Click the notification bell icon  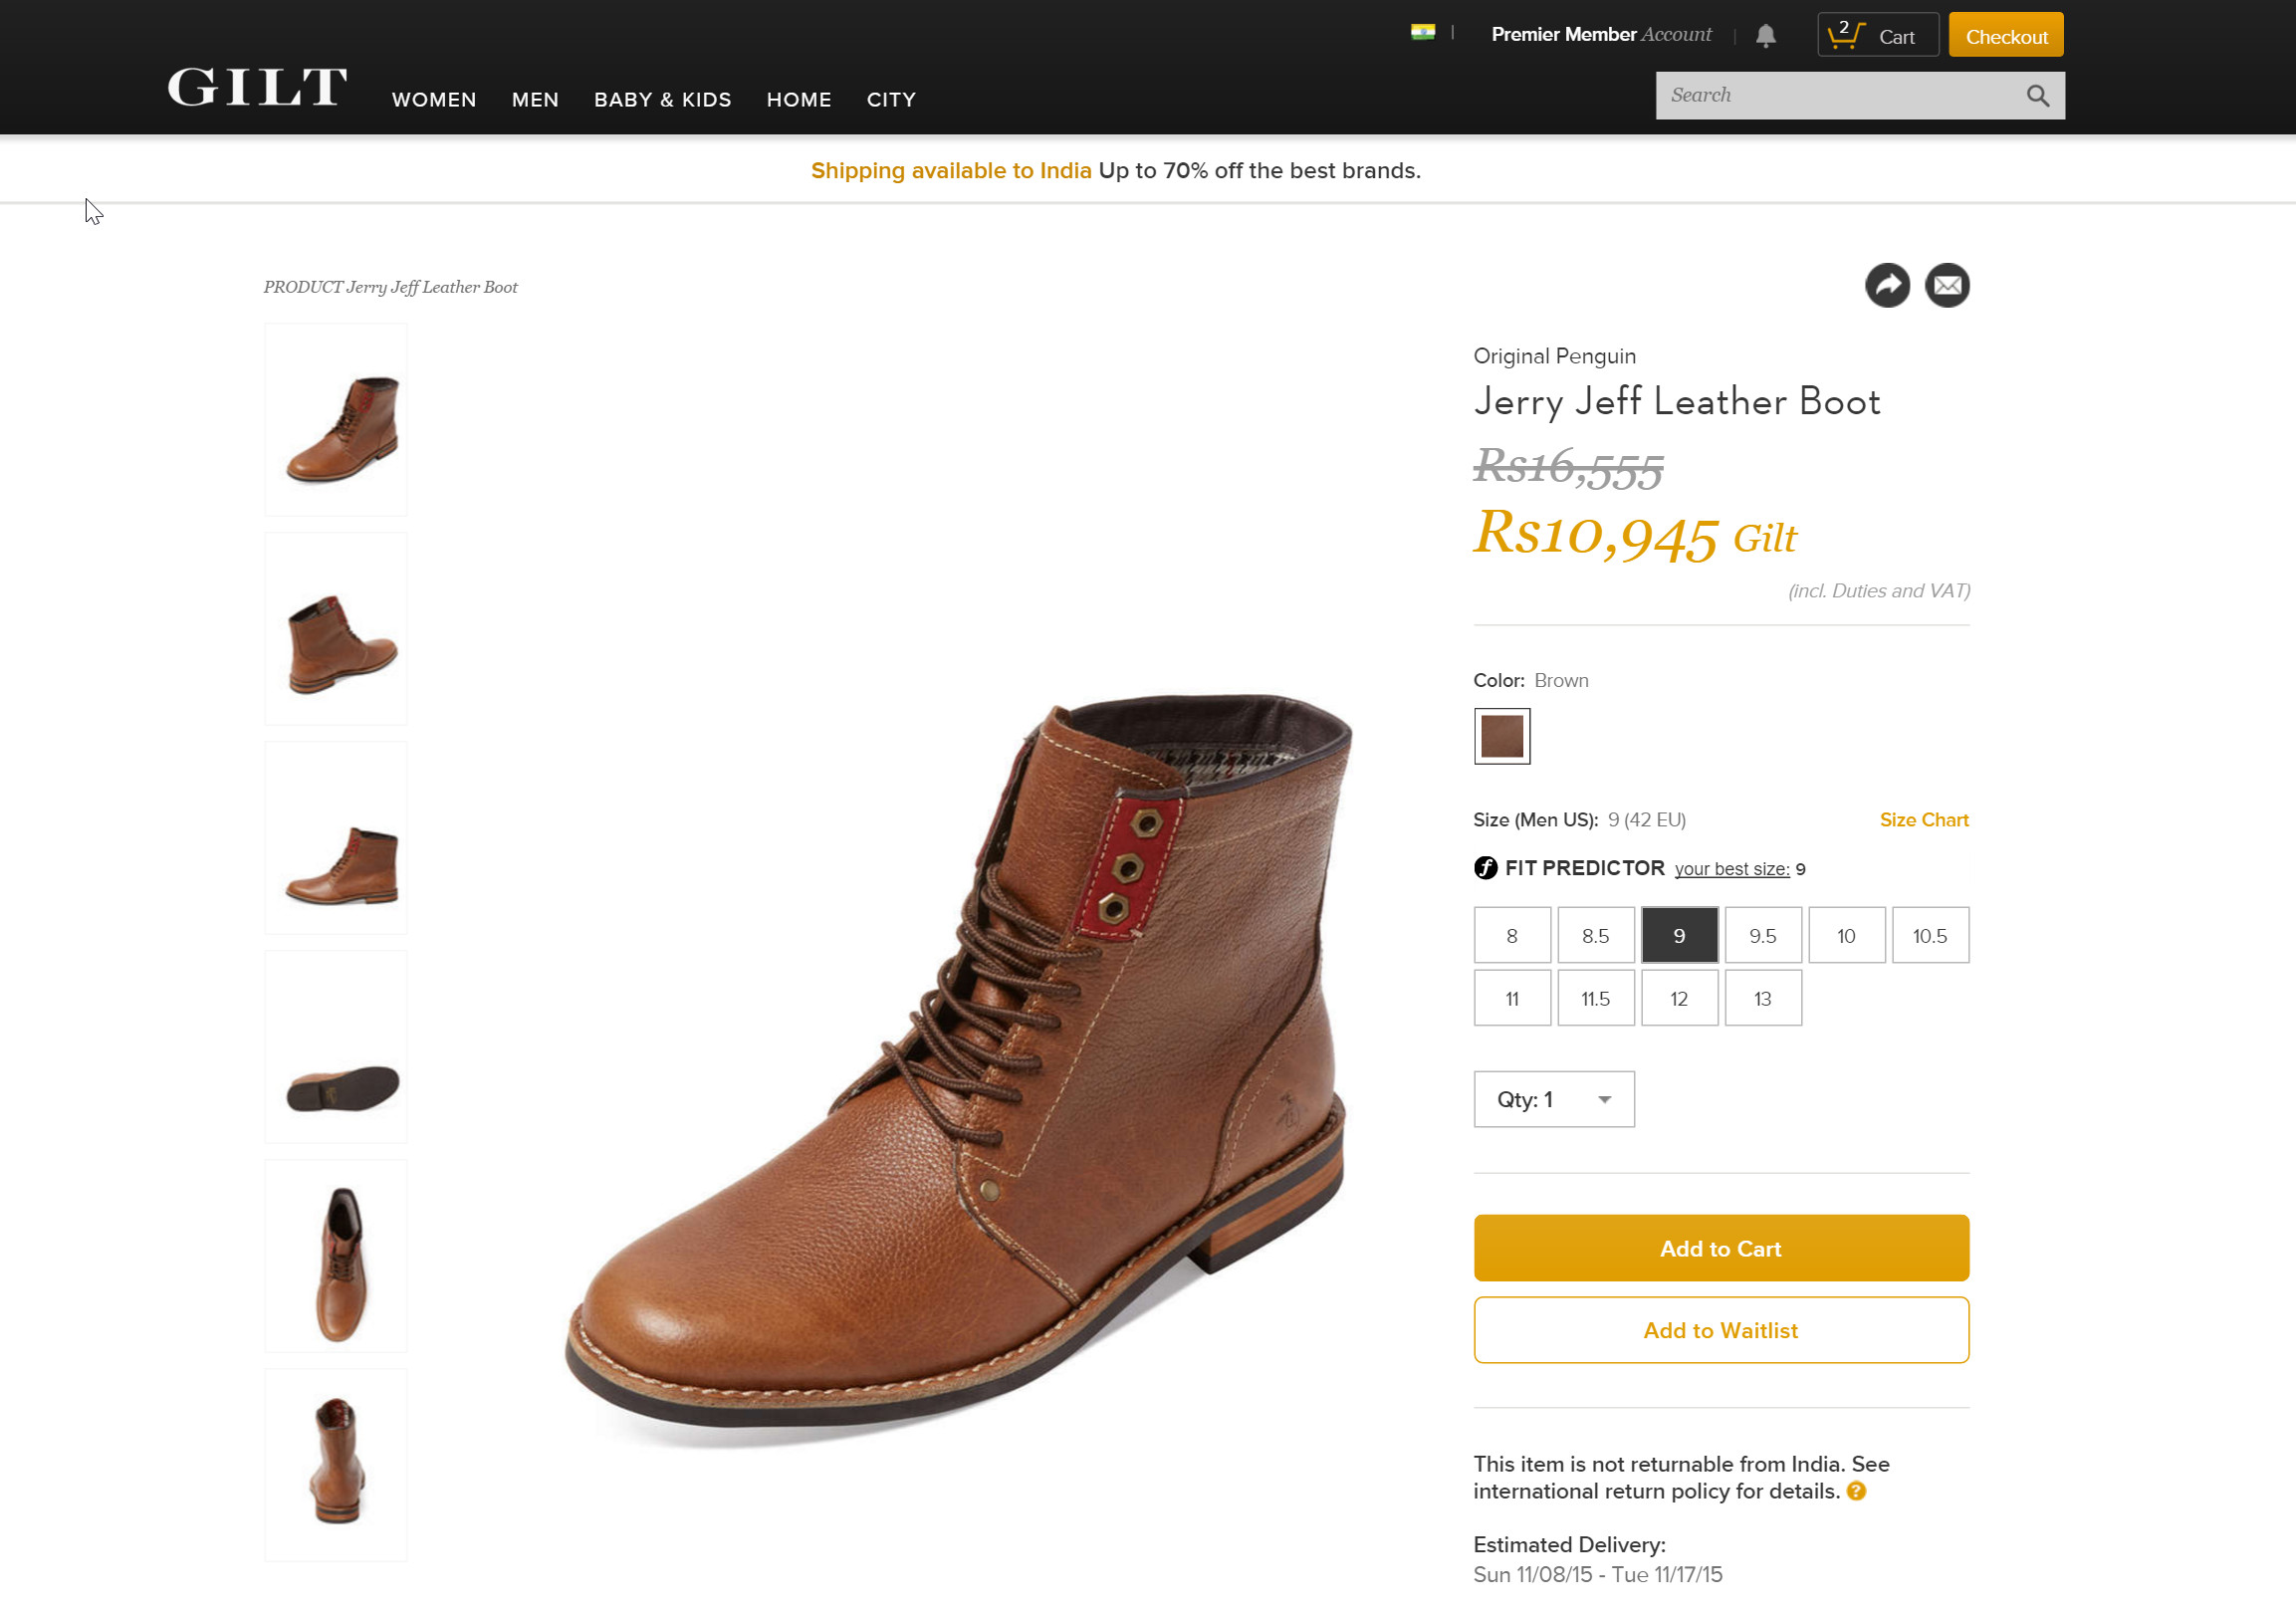pos(1765,34)
